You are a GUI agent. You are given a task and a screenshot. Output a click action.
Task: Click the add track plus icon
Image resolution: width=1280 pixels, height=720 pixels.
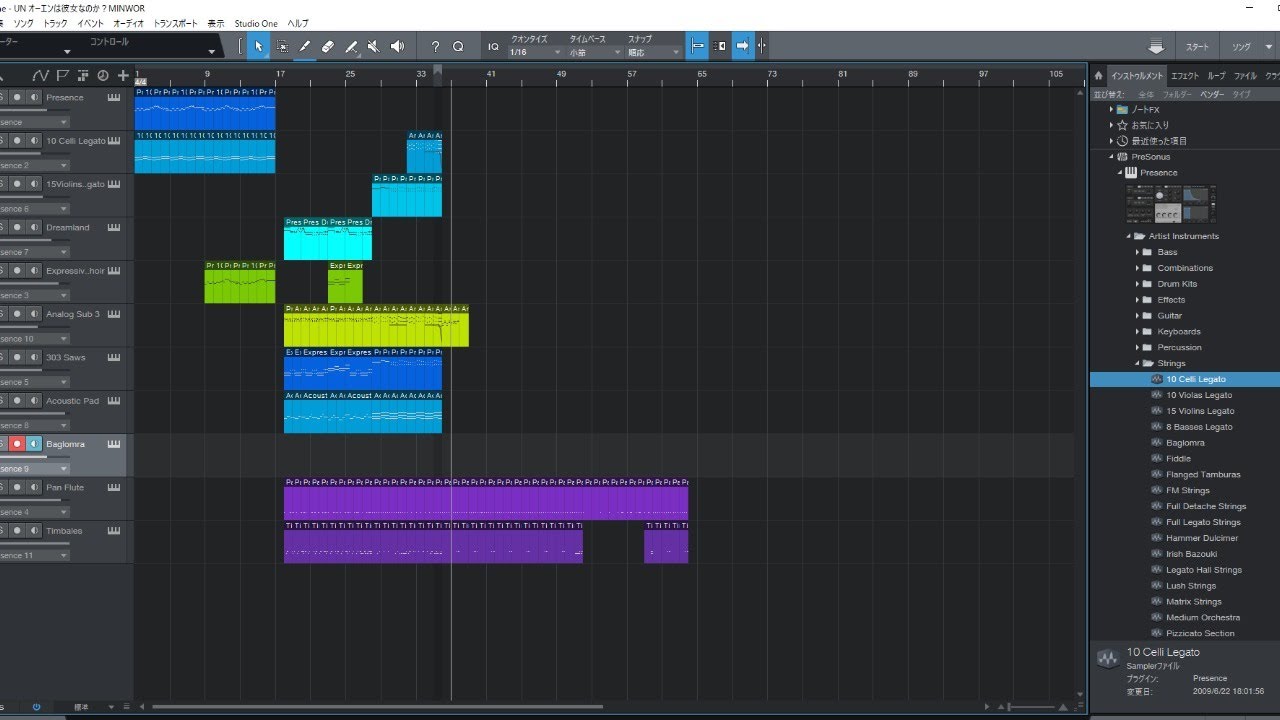pyautogui.click(x=123, y=75)
